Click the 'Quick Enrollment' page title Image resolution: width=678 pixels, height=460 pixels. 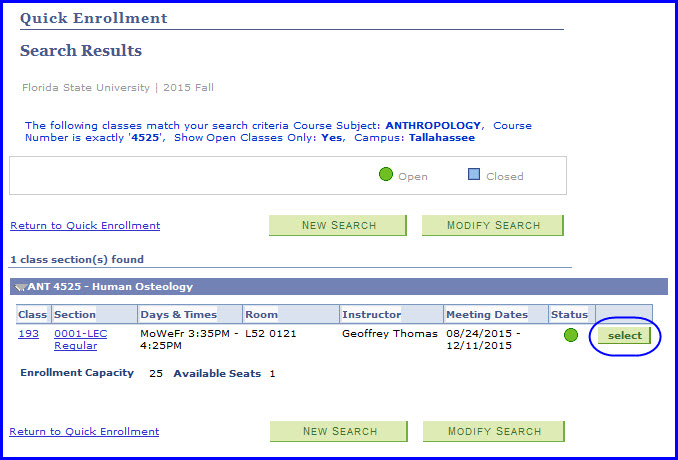94,18
